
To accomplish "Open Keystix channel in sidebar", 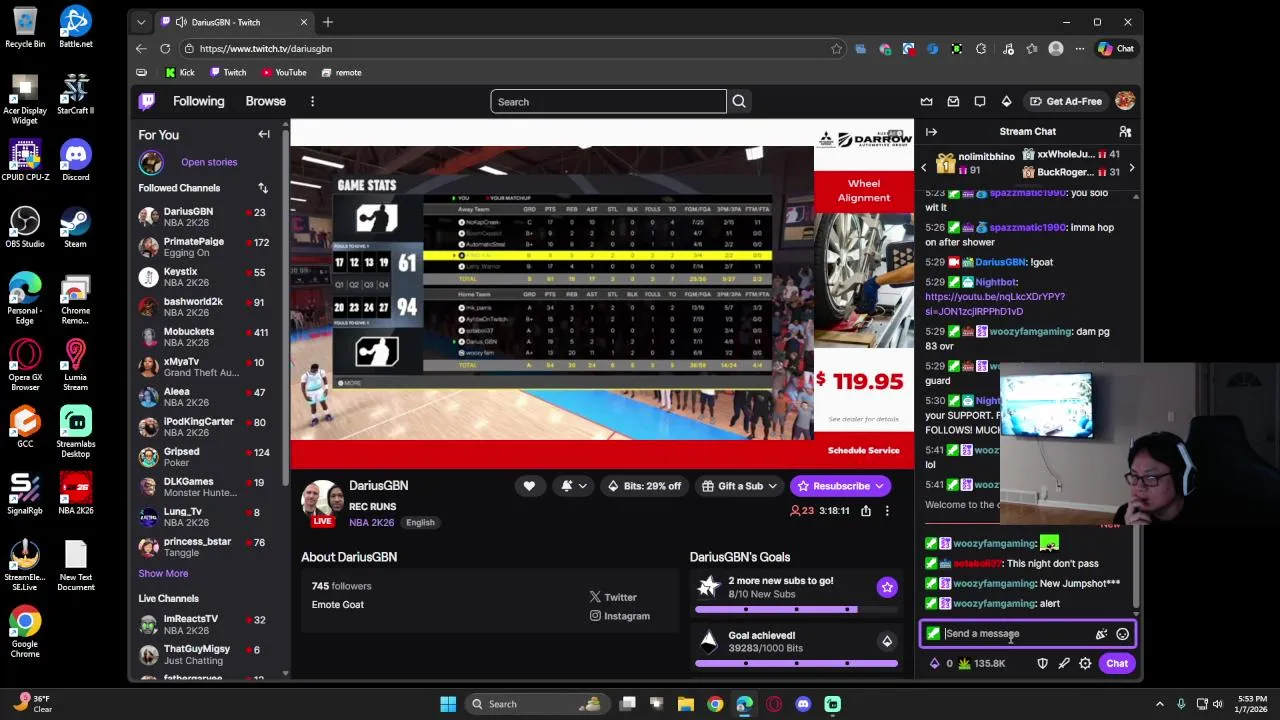I will click(x=209, y=277).
